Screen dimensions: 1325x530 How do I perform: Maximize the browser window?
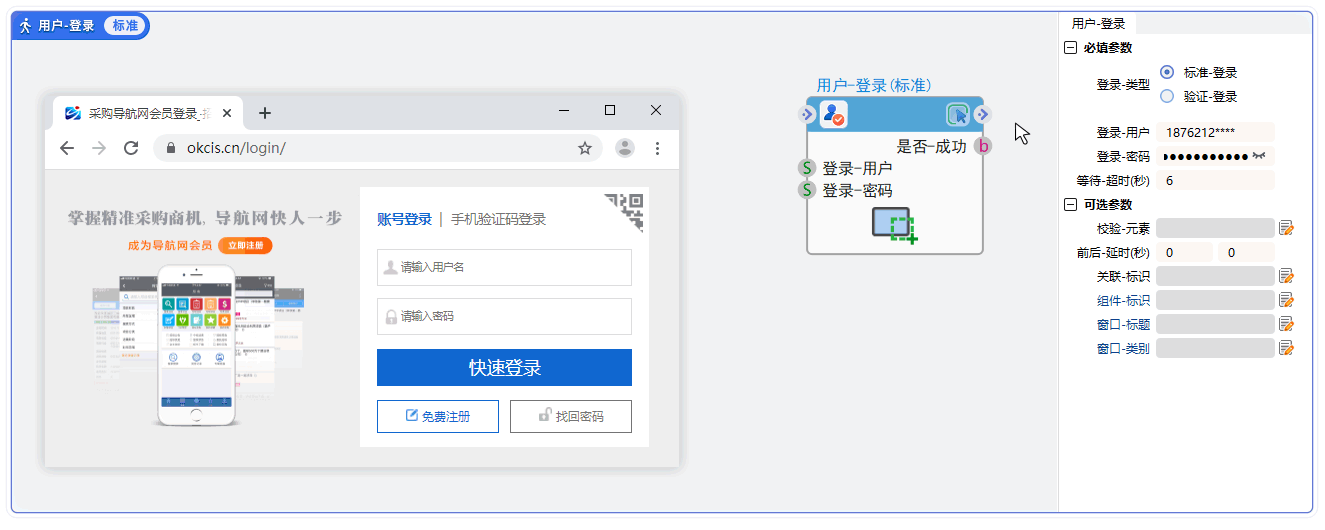tap(610, 110)
